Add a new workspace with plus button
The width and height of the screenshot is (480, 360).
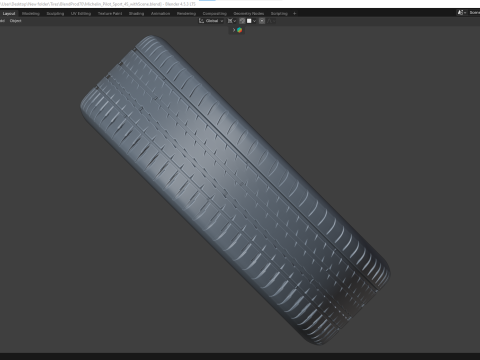pyautogui.click(x=294, y=14)
